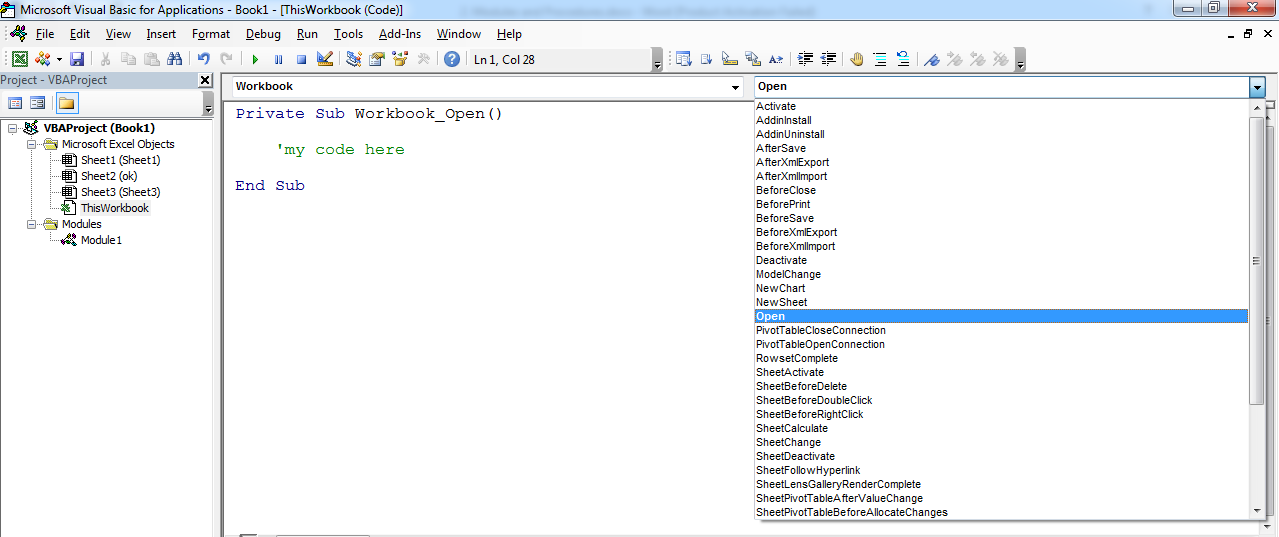Collapse the Microsoft Excel Objects folder
The height and width of the screenshot is (537, 1279).
(31, 144)
